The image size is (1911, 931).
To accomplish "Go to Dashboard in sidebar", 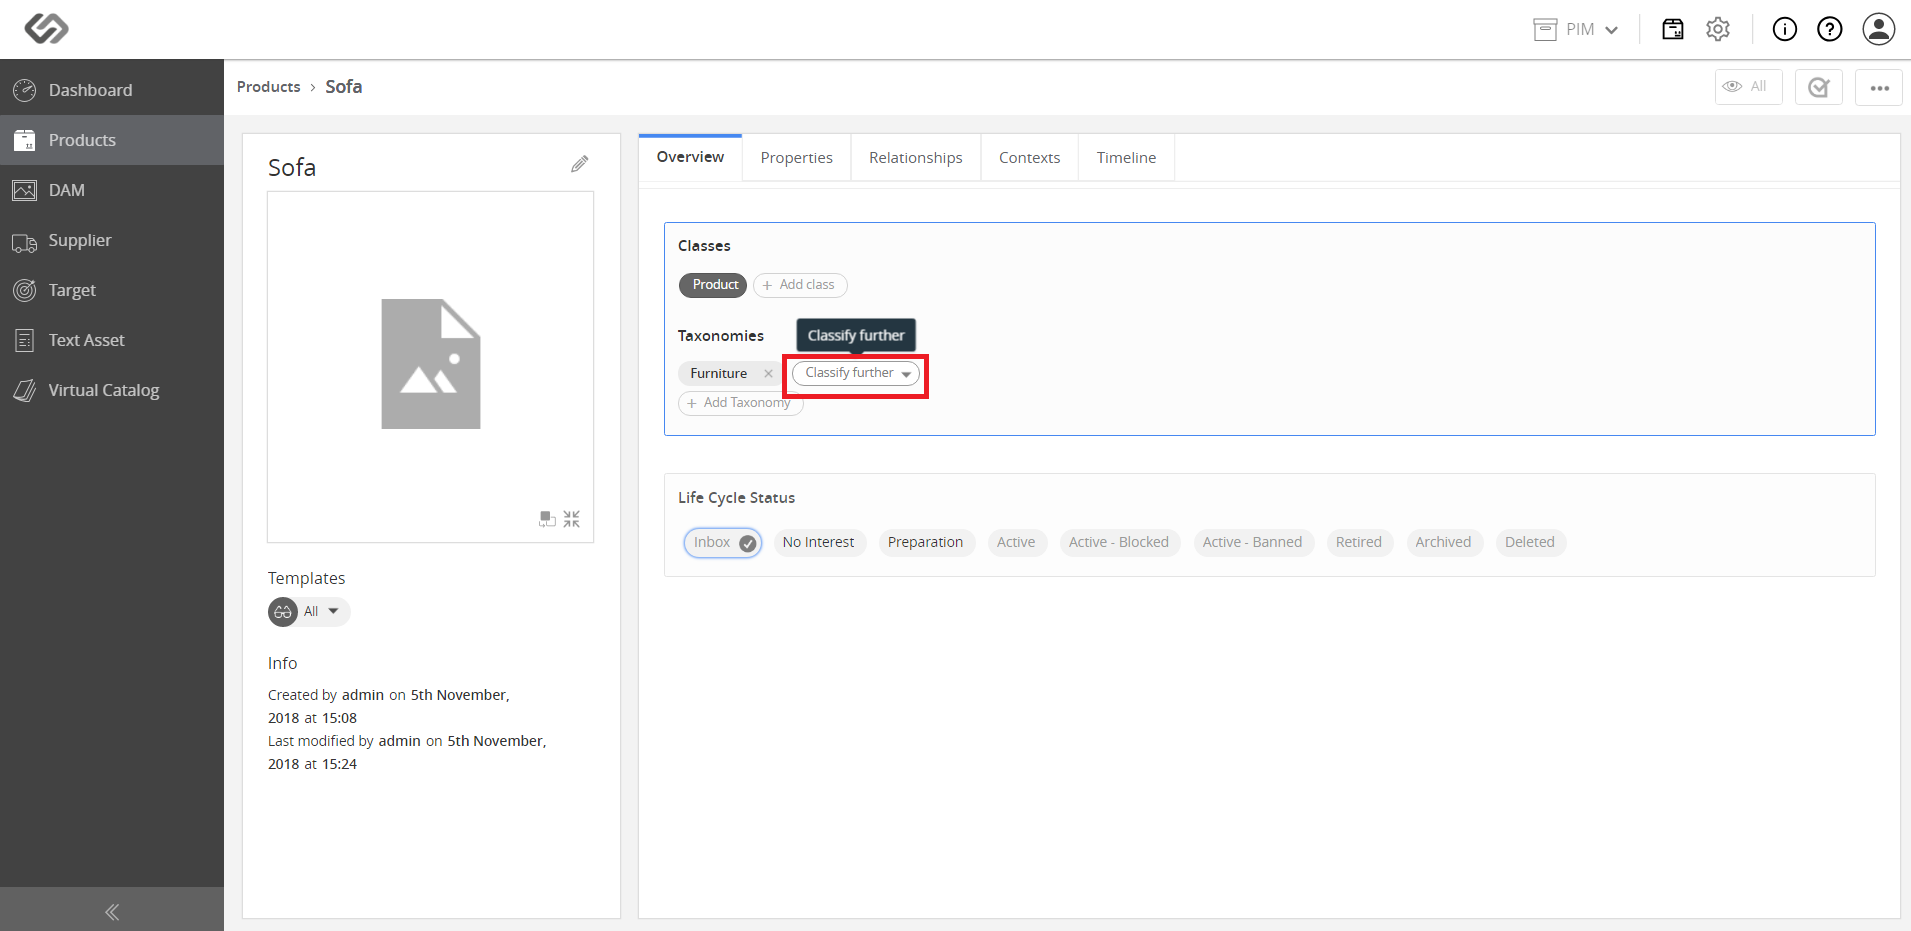I will [112, 90].
